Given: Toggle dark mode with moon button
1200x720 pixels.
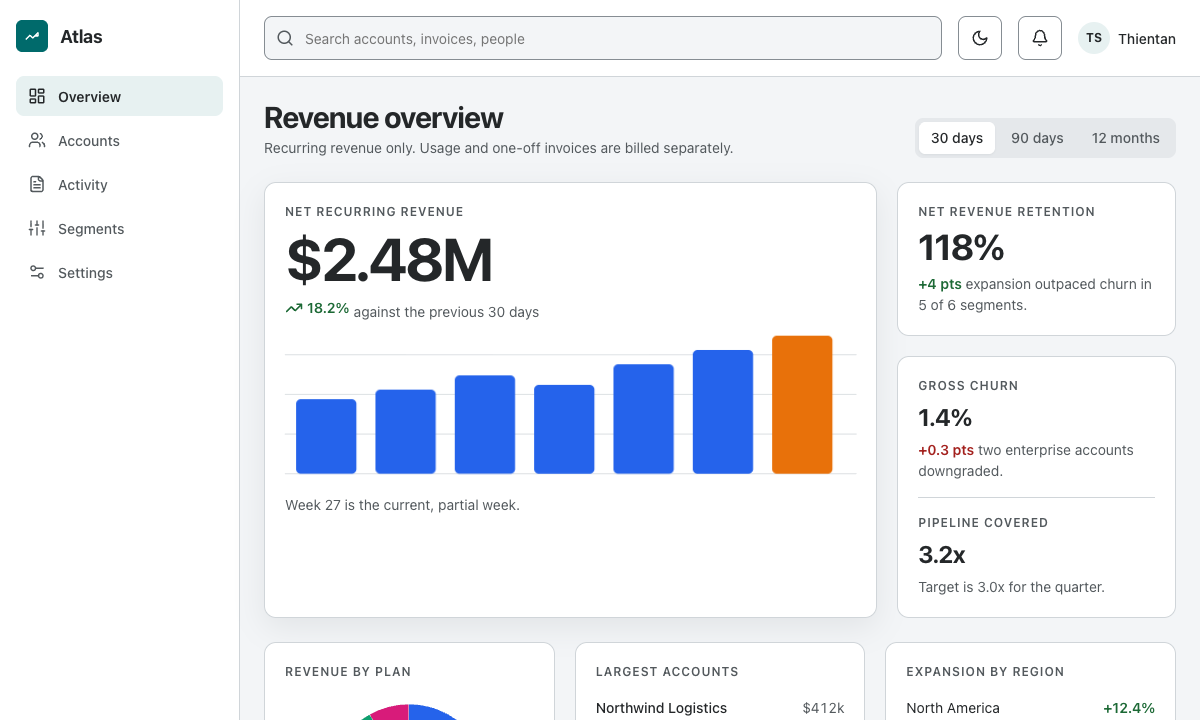Looking at the screenshot, I should (x=980, y=38).
